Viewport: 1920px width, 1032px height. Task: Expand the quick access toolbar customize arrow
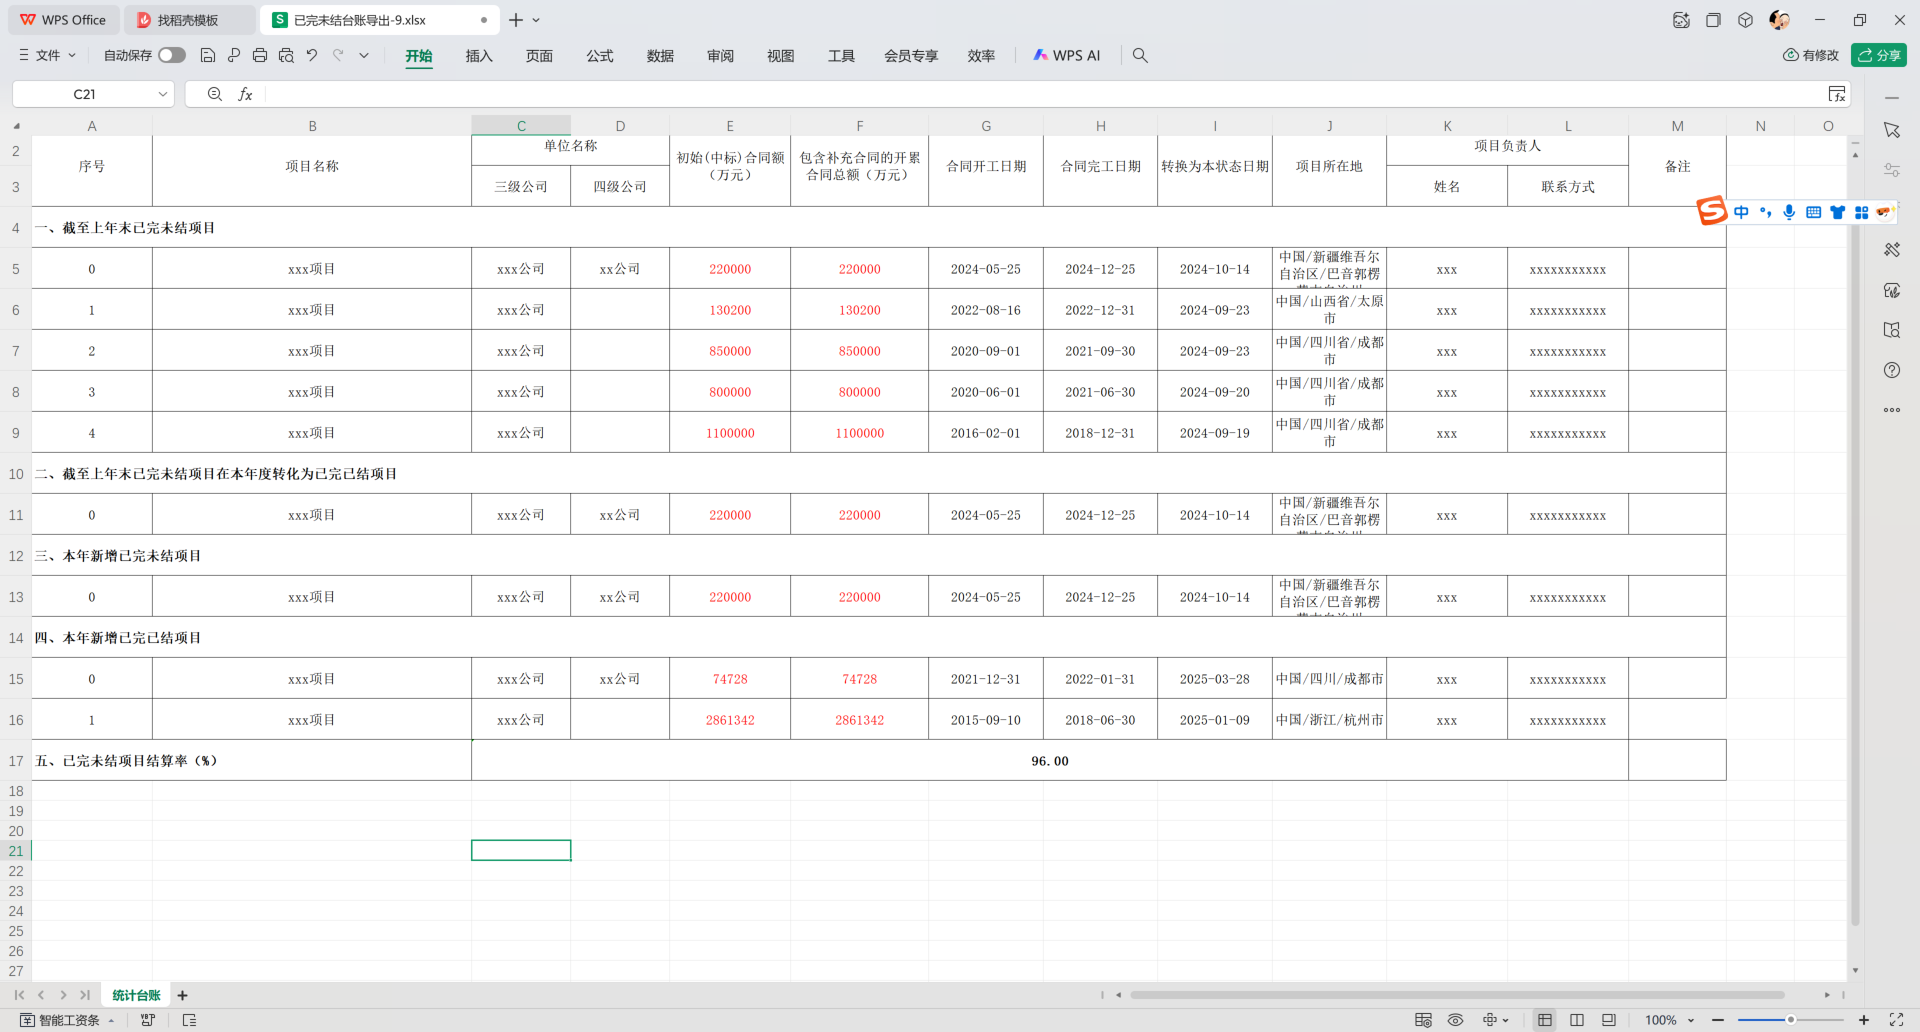click(x=364, y=56)
